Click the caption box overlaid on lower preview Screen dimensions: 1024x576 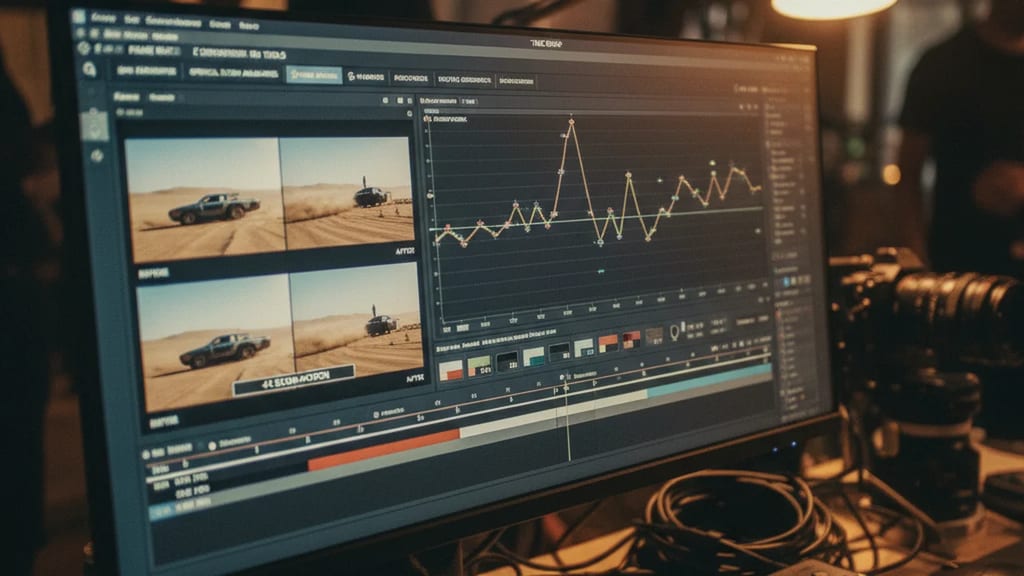pos(294,380)
